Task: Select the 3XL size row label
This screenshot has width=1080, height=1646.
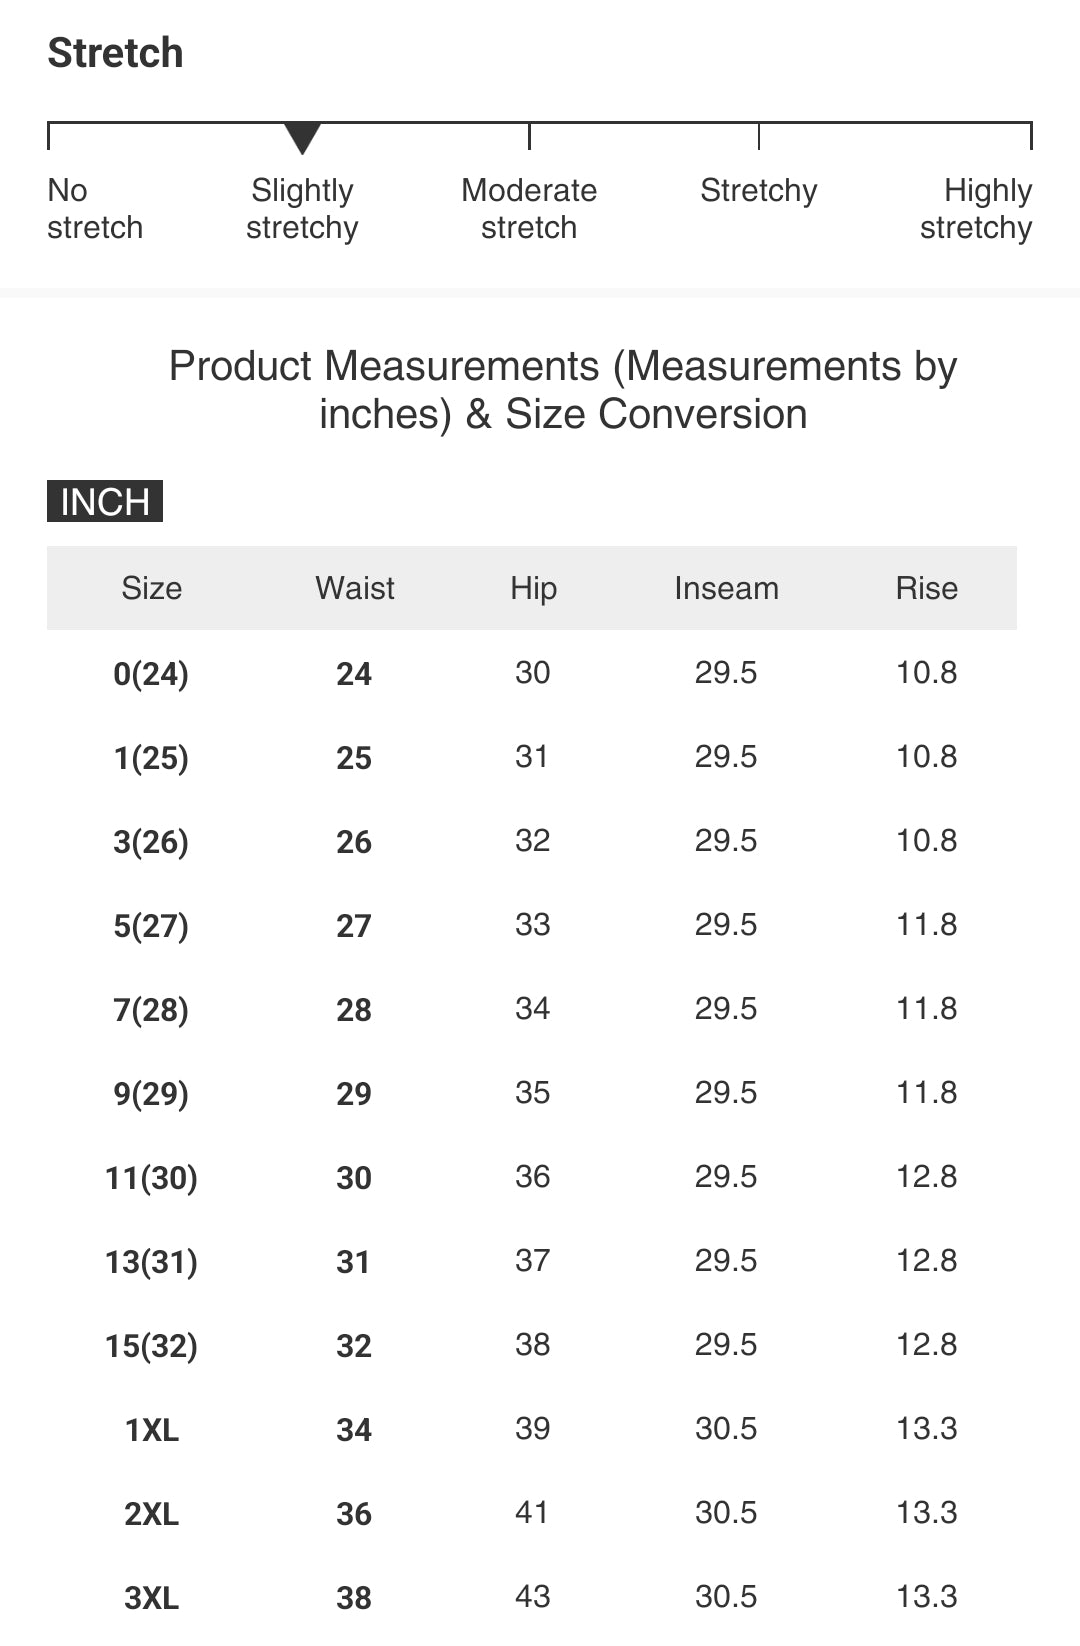Action: click(x=151, y=1598)
